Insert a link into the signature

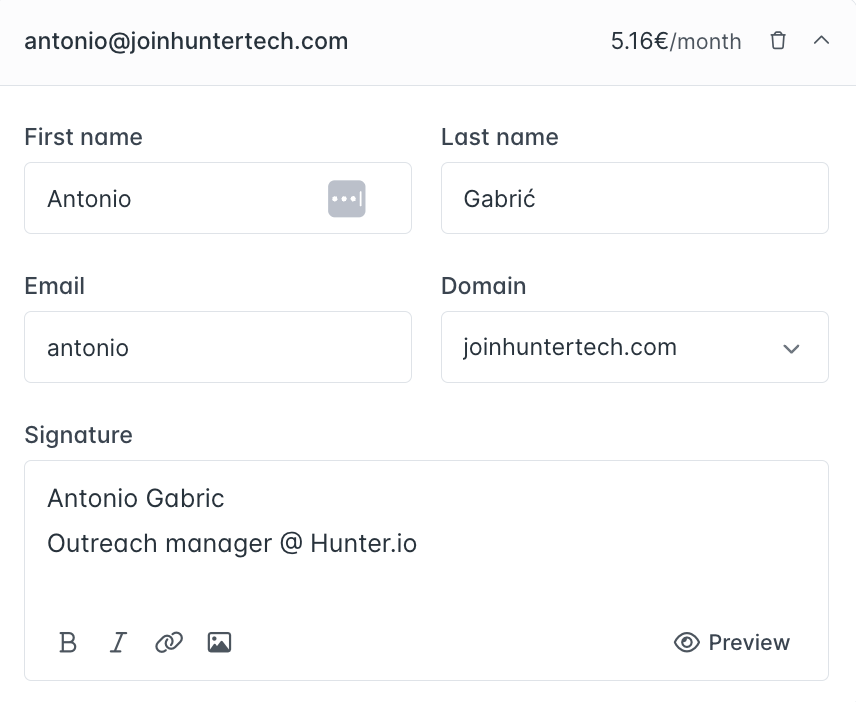pyautogui.click(x=169, y=642)
